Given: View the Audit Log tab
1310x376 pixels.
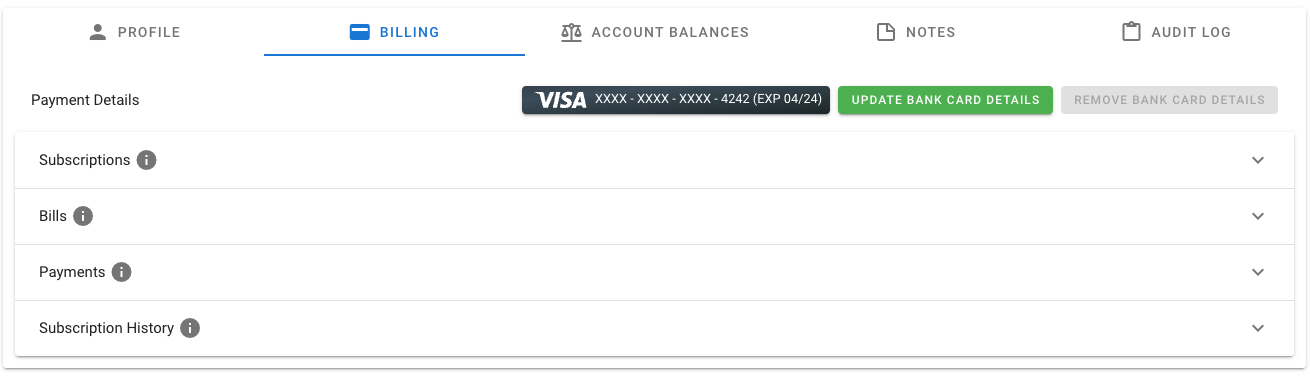Looking at the screenshot, I should (x=1176, y=32).
